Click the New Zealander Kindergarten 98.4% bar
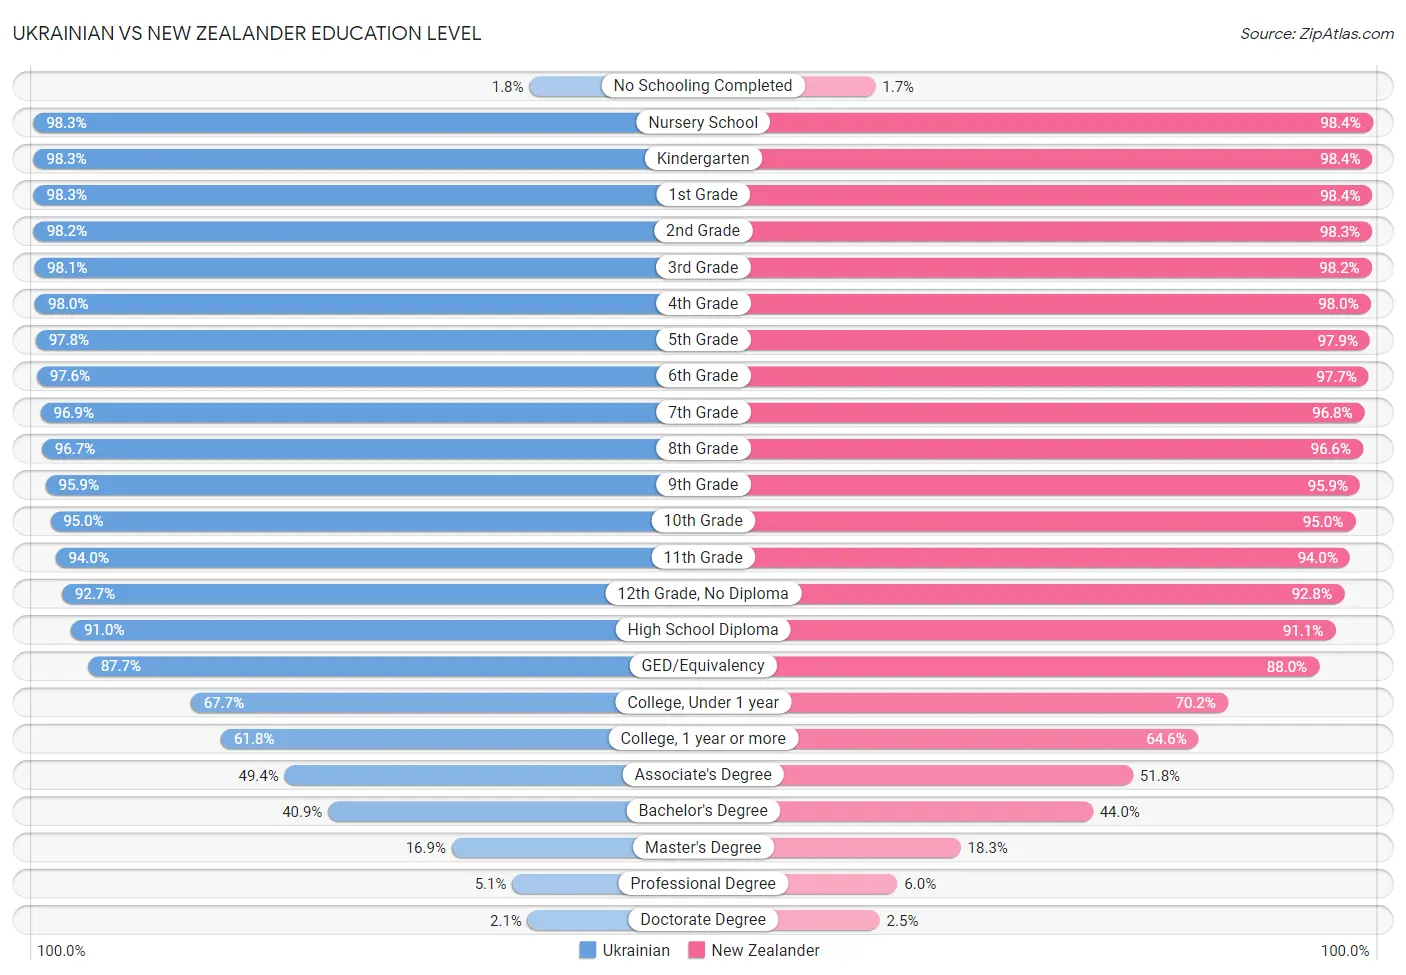This screenshot has height=975, width=1406. pyautogui.click(x=1067, y=159)
